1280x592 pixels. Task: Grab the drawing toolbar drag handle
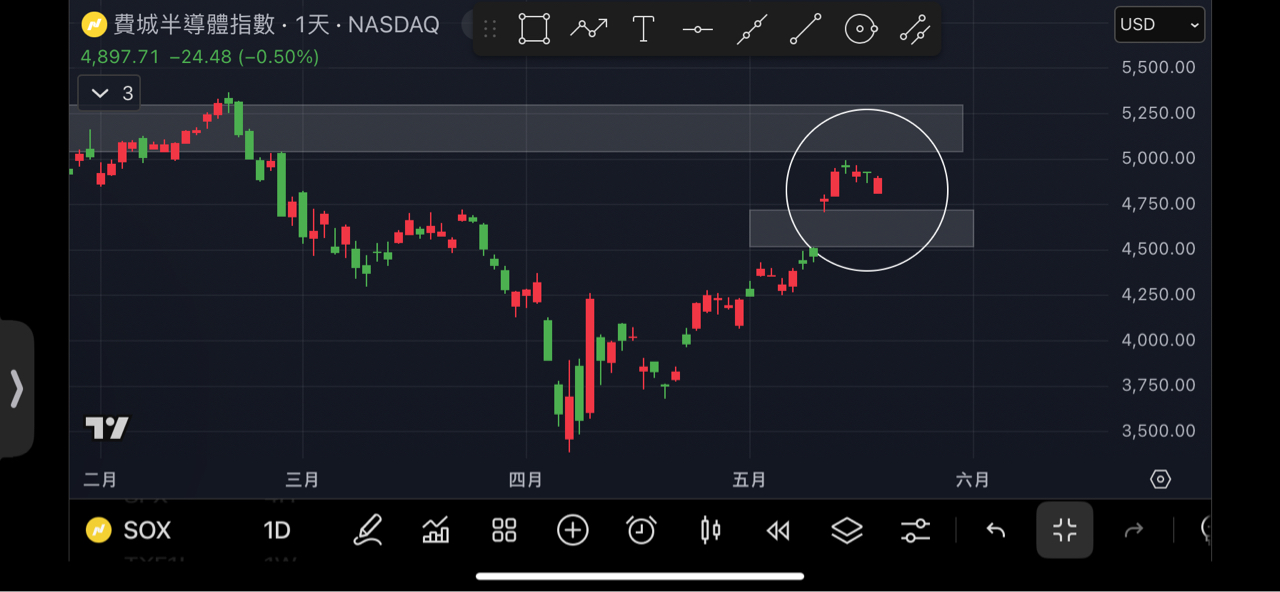[490, 29]
